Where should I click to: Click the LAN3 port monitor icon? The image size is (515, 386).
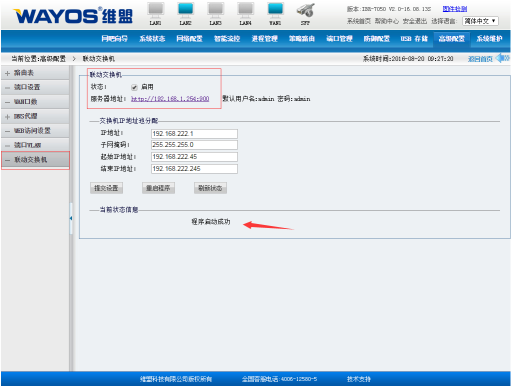click(x=216, y=10)
